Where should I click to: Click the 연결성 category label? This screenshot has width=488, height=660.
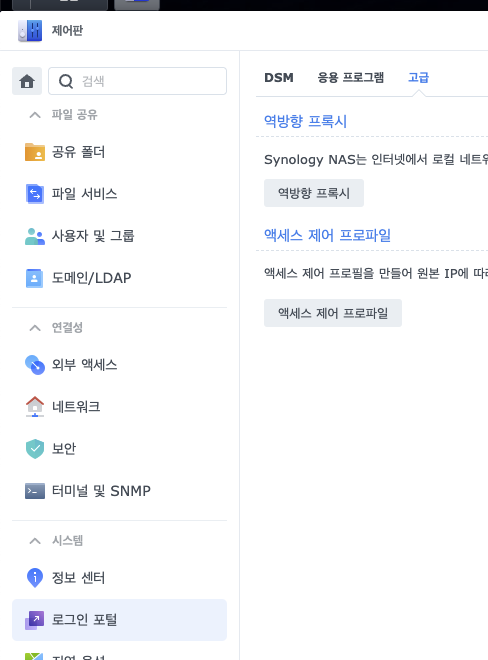[67, 327]
